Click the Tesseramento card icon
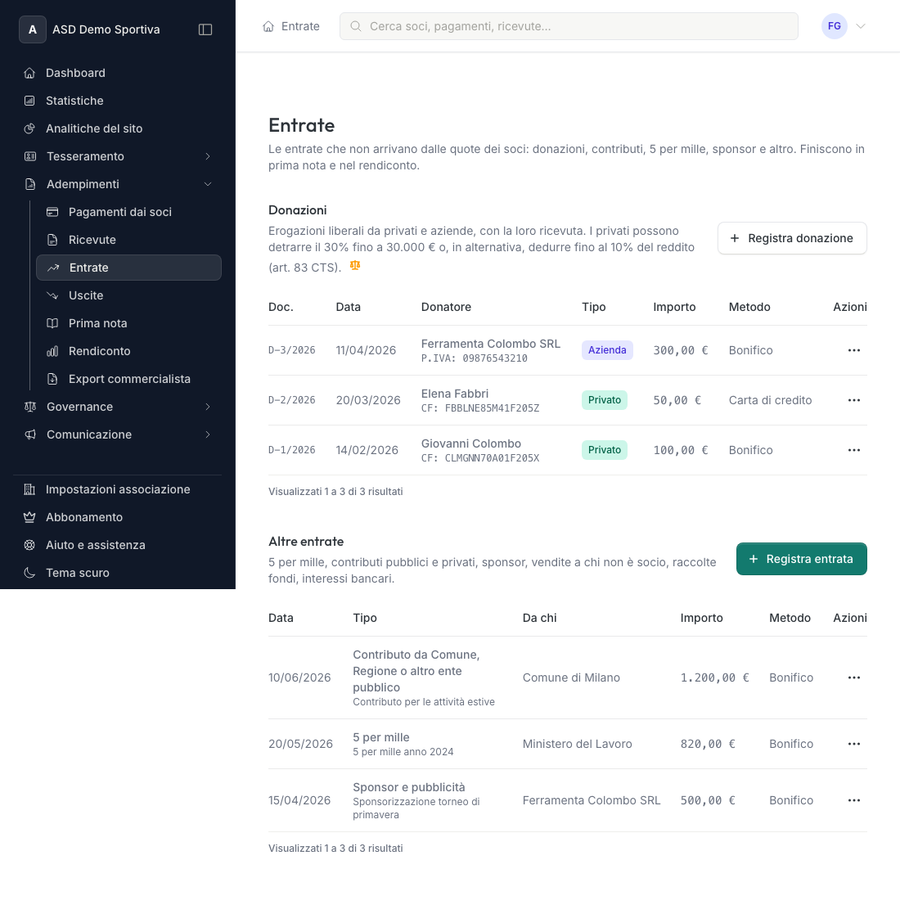The width and height of the screenshot is (900, 914). (30, 156)
